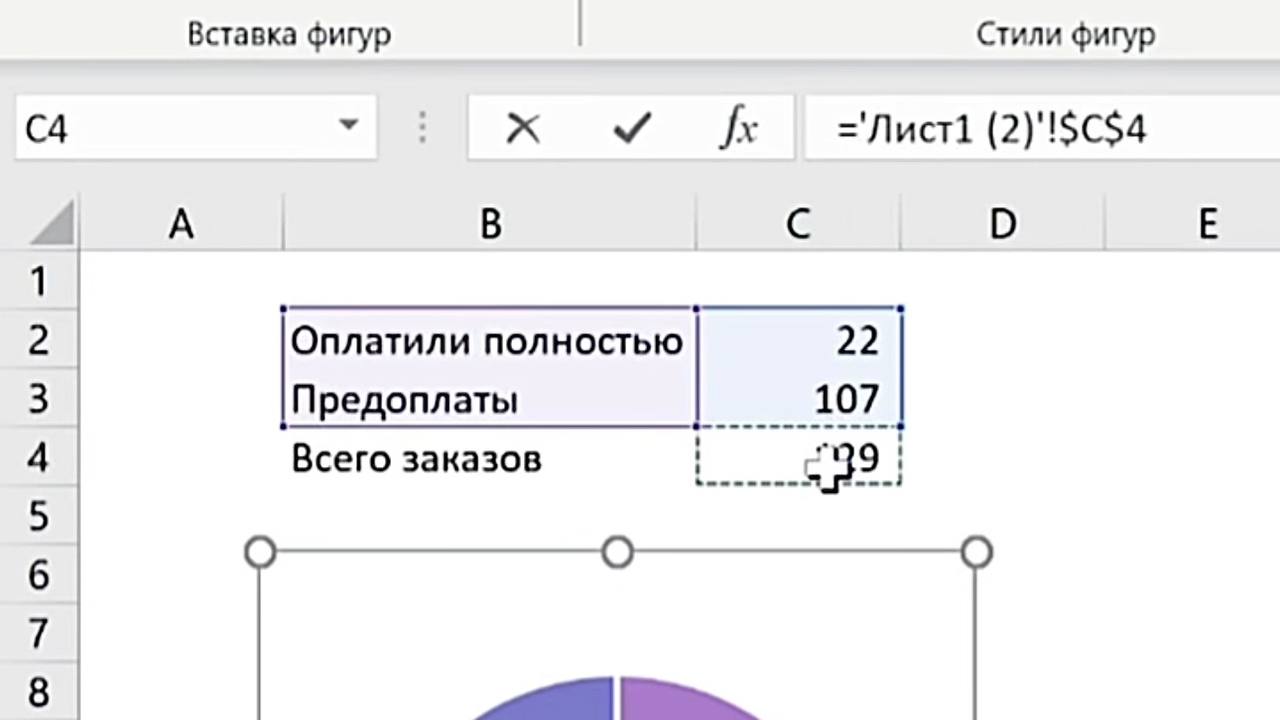Click cell 'Предоплаты'
This screenshot has width=1280, height=720.
pos(490,399)
